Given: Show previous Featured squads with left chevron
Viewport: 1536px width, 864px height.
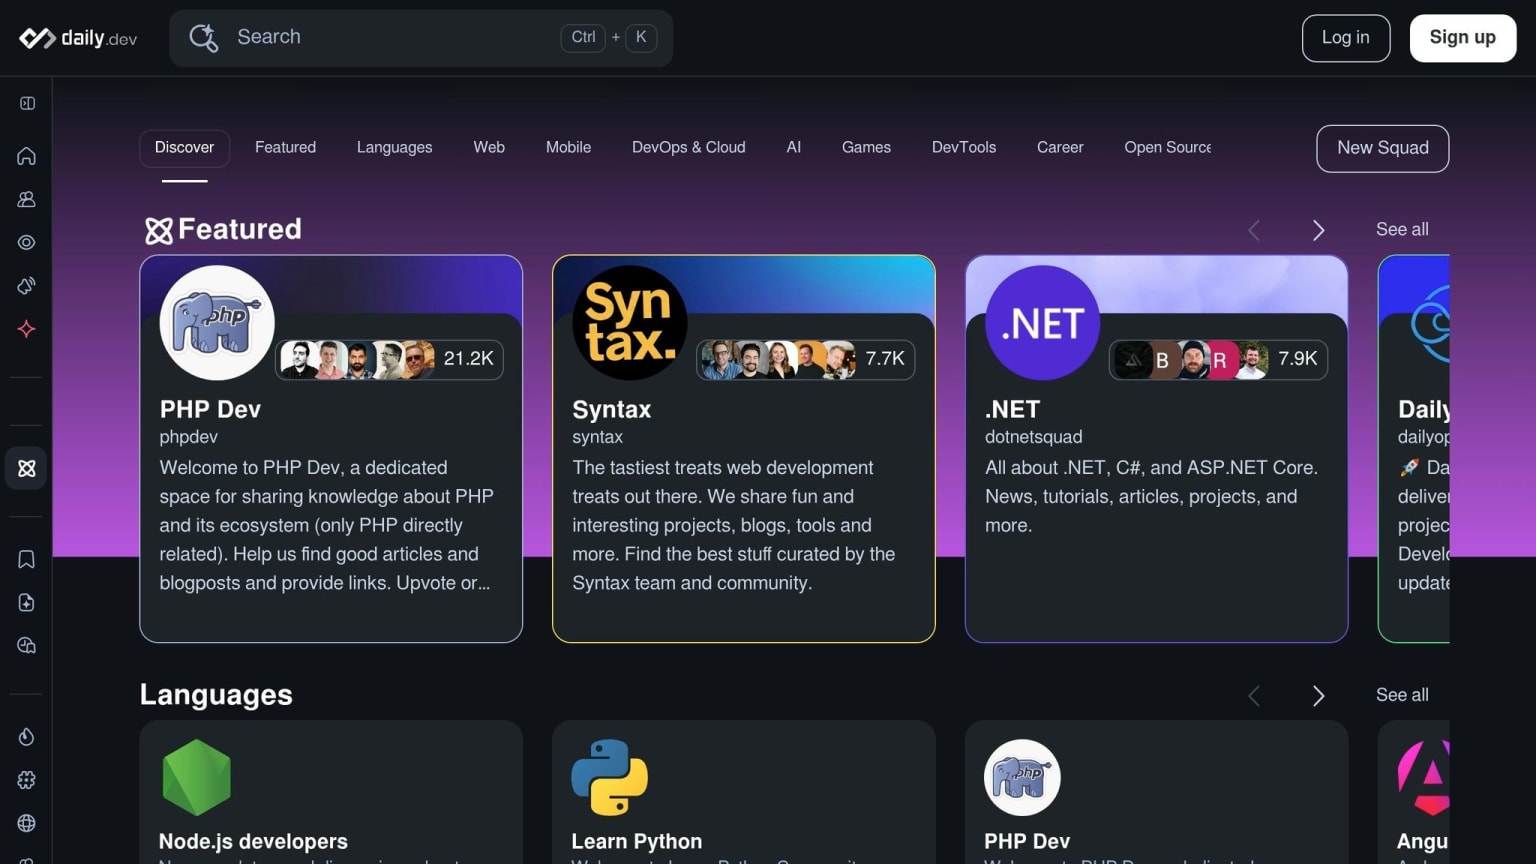Looking at the screenshot, I should tap(1254, 230).
